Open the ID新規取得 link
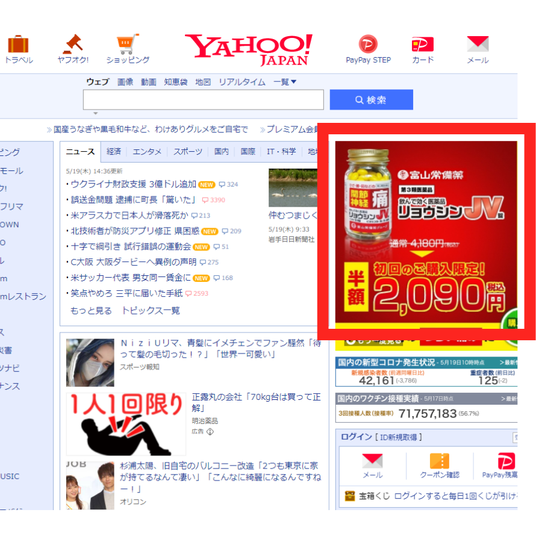 [x=398, y=437]
